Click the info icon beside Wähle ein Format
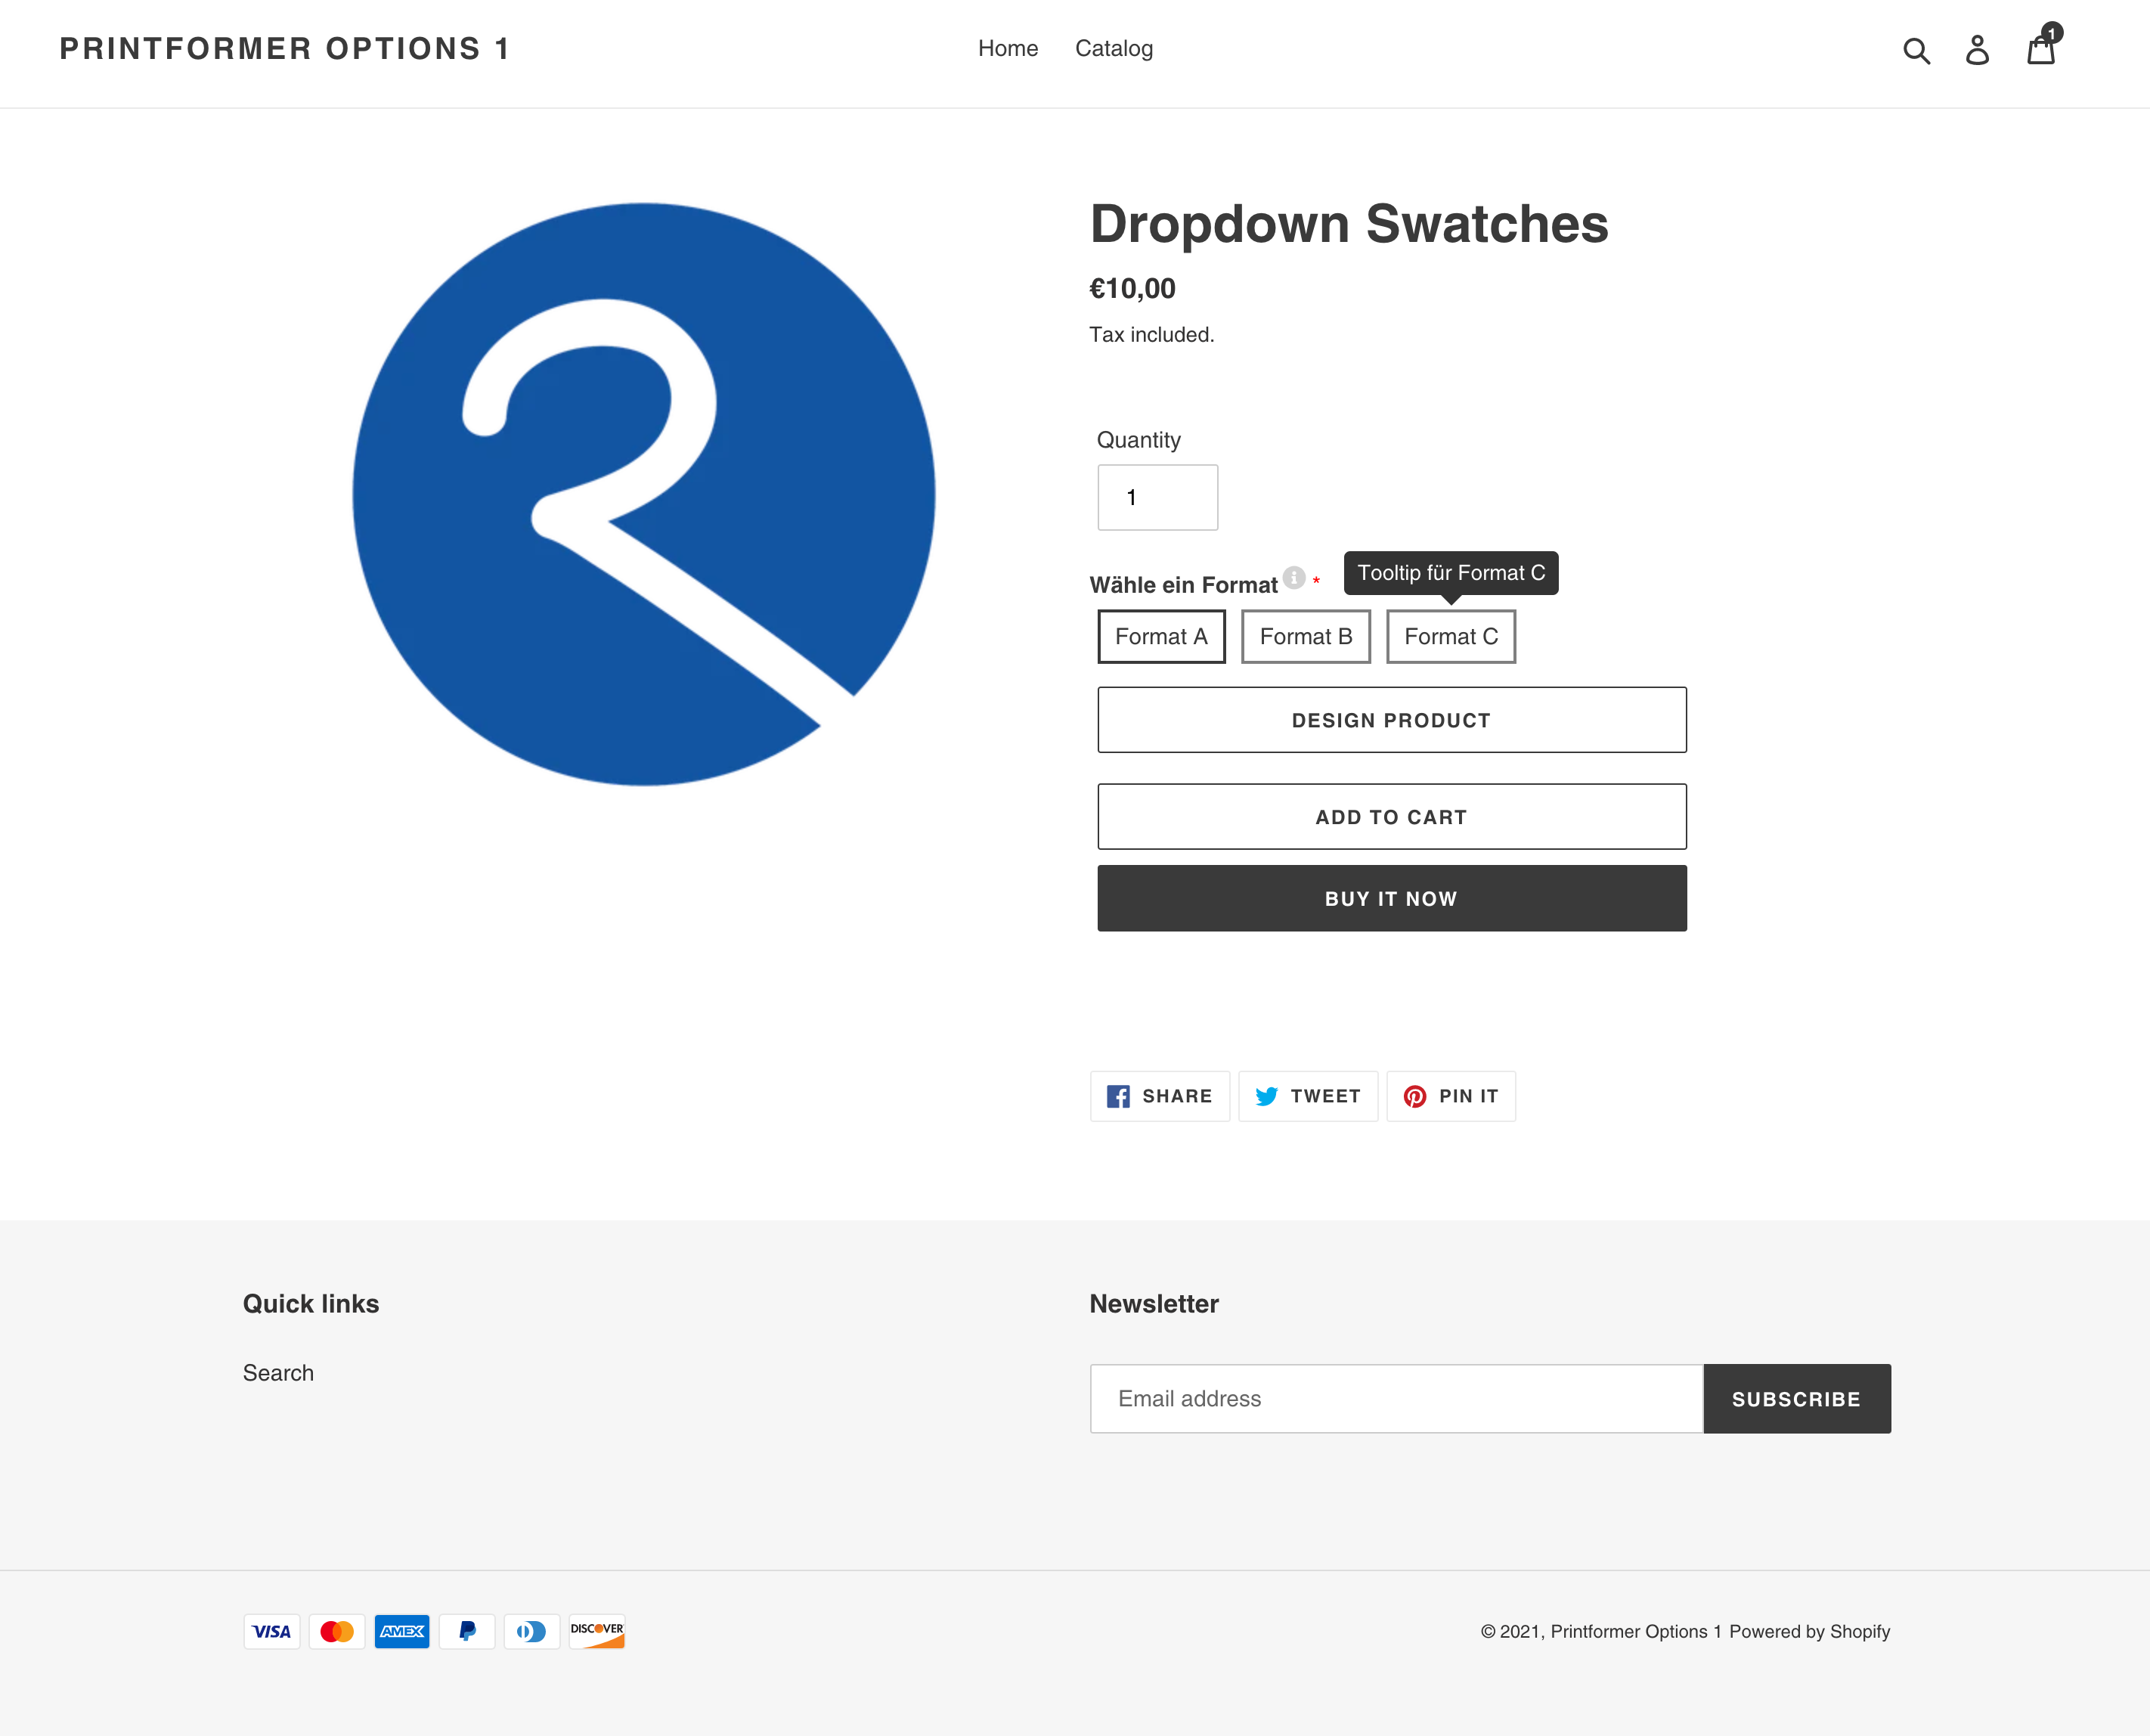 click(1294, 577)
